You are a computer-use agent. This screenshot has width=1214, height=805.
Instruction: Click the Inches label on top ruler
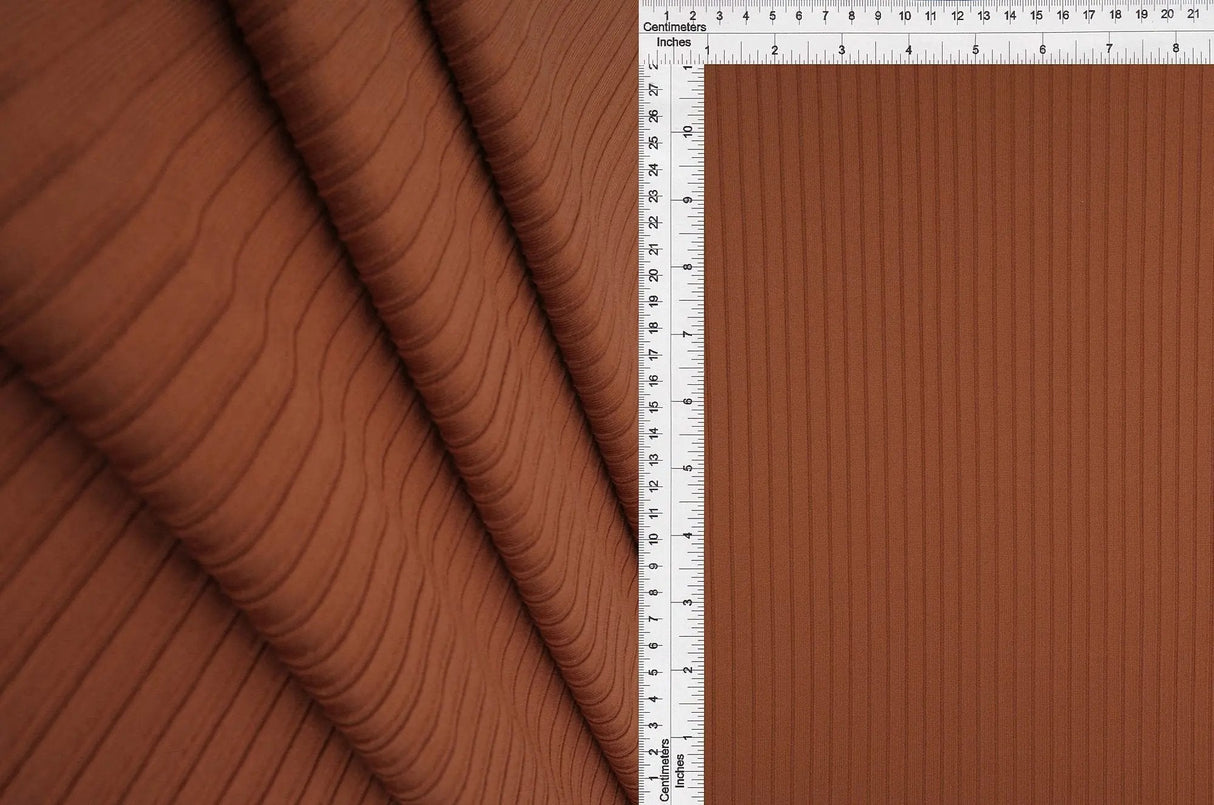click(x=676, y=42)
